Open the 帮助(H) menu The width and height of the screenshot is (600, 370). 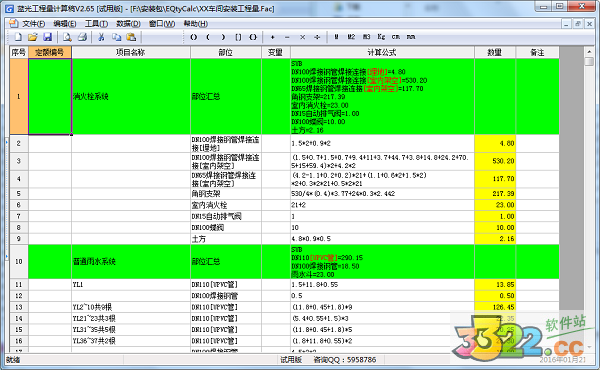point(196,24)
